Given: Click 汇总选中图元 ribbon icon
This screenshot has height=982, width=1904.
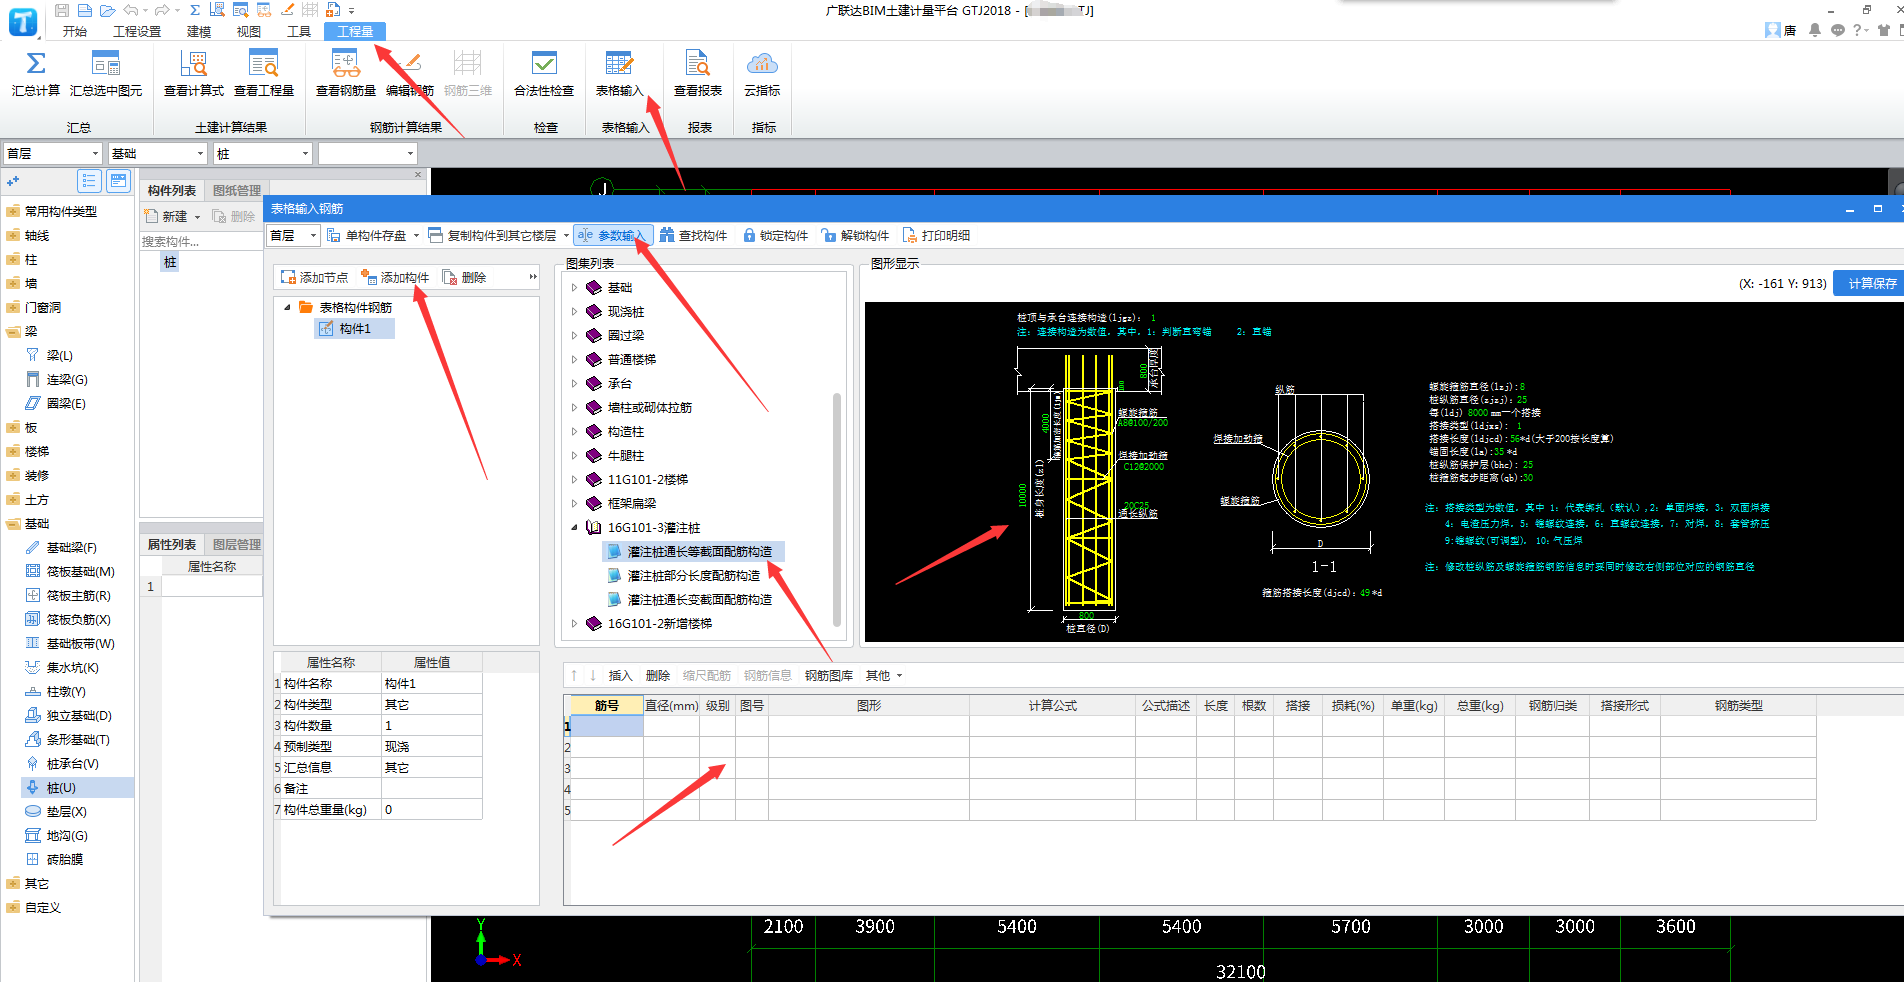Looking at the screenshot, I should coord(106,64).
